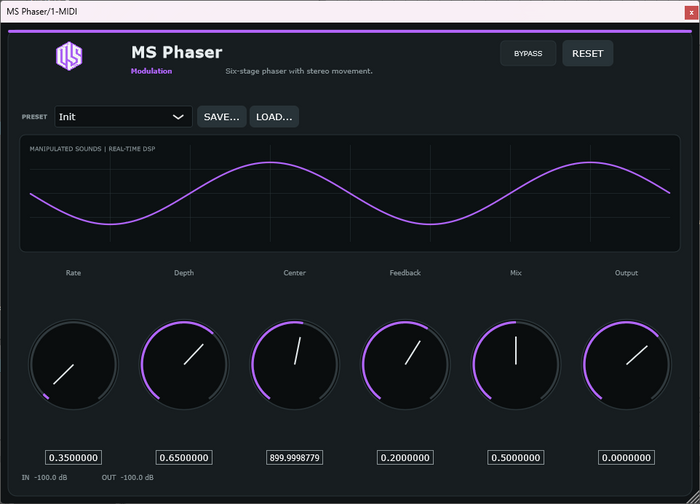Click the Modulation category label
Image resolution: width=700 pixels, height=504 pixels.
pyautogui.click(x=151, y=71)
